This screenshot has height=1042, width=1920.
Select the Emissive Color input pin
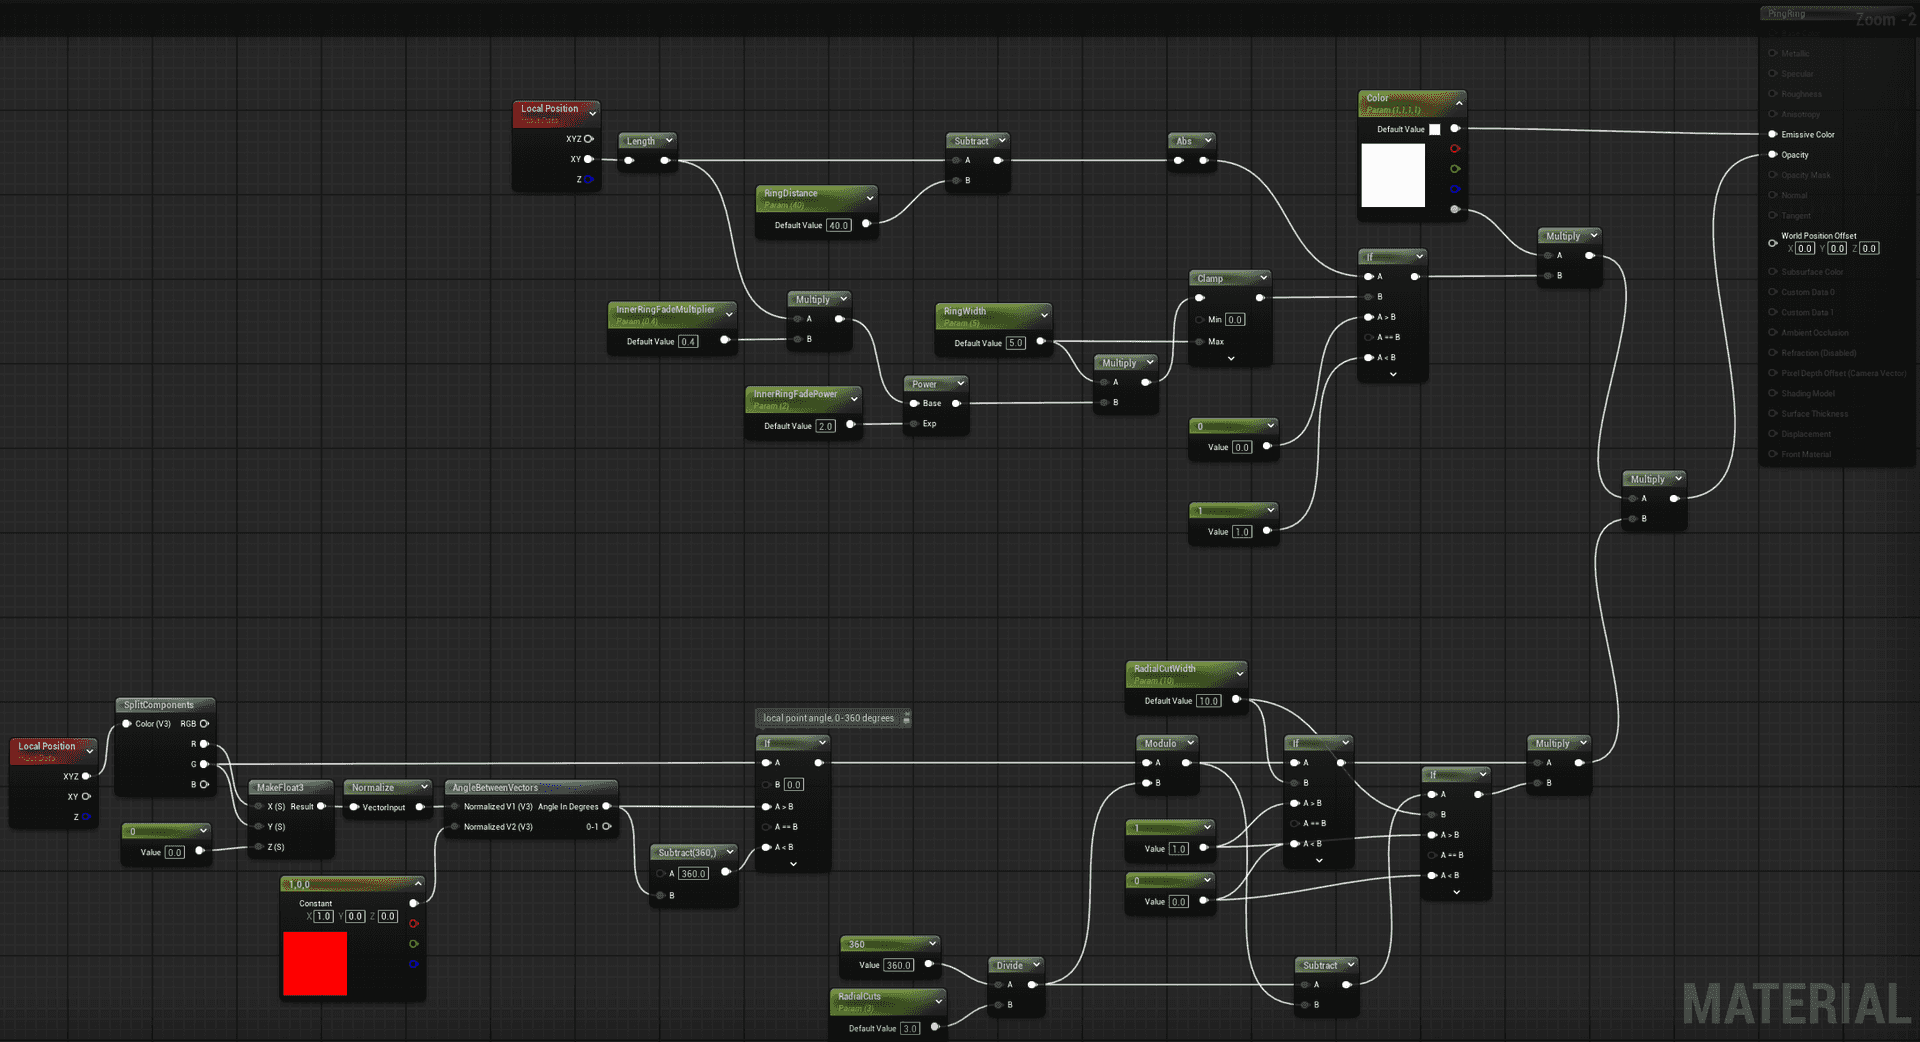tap(1773, 134)
